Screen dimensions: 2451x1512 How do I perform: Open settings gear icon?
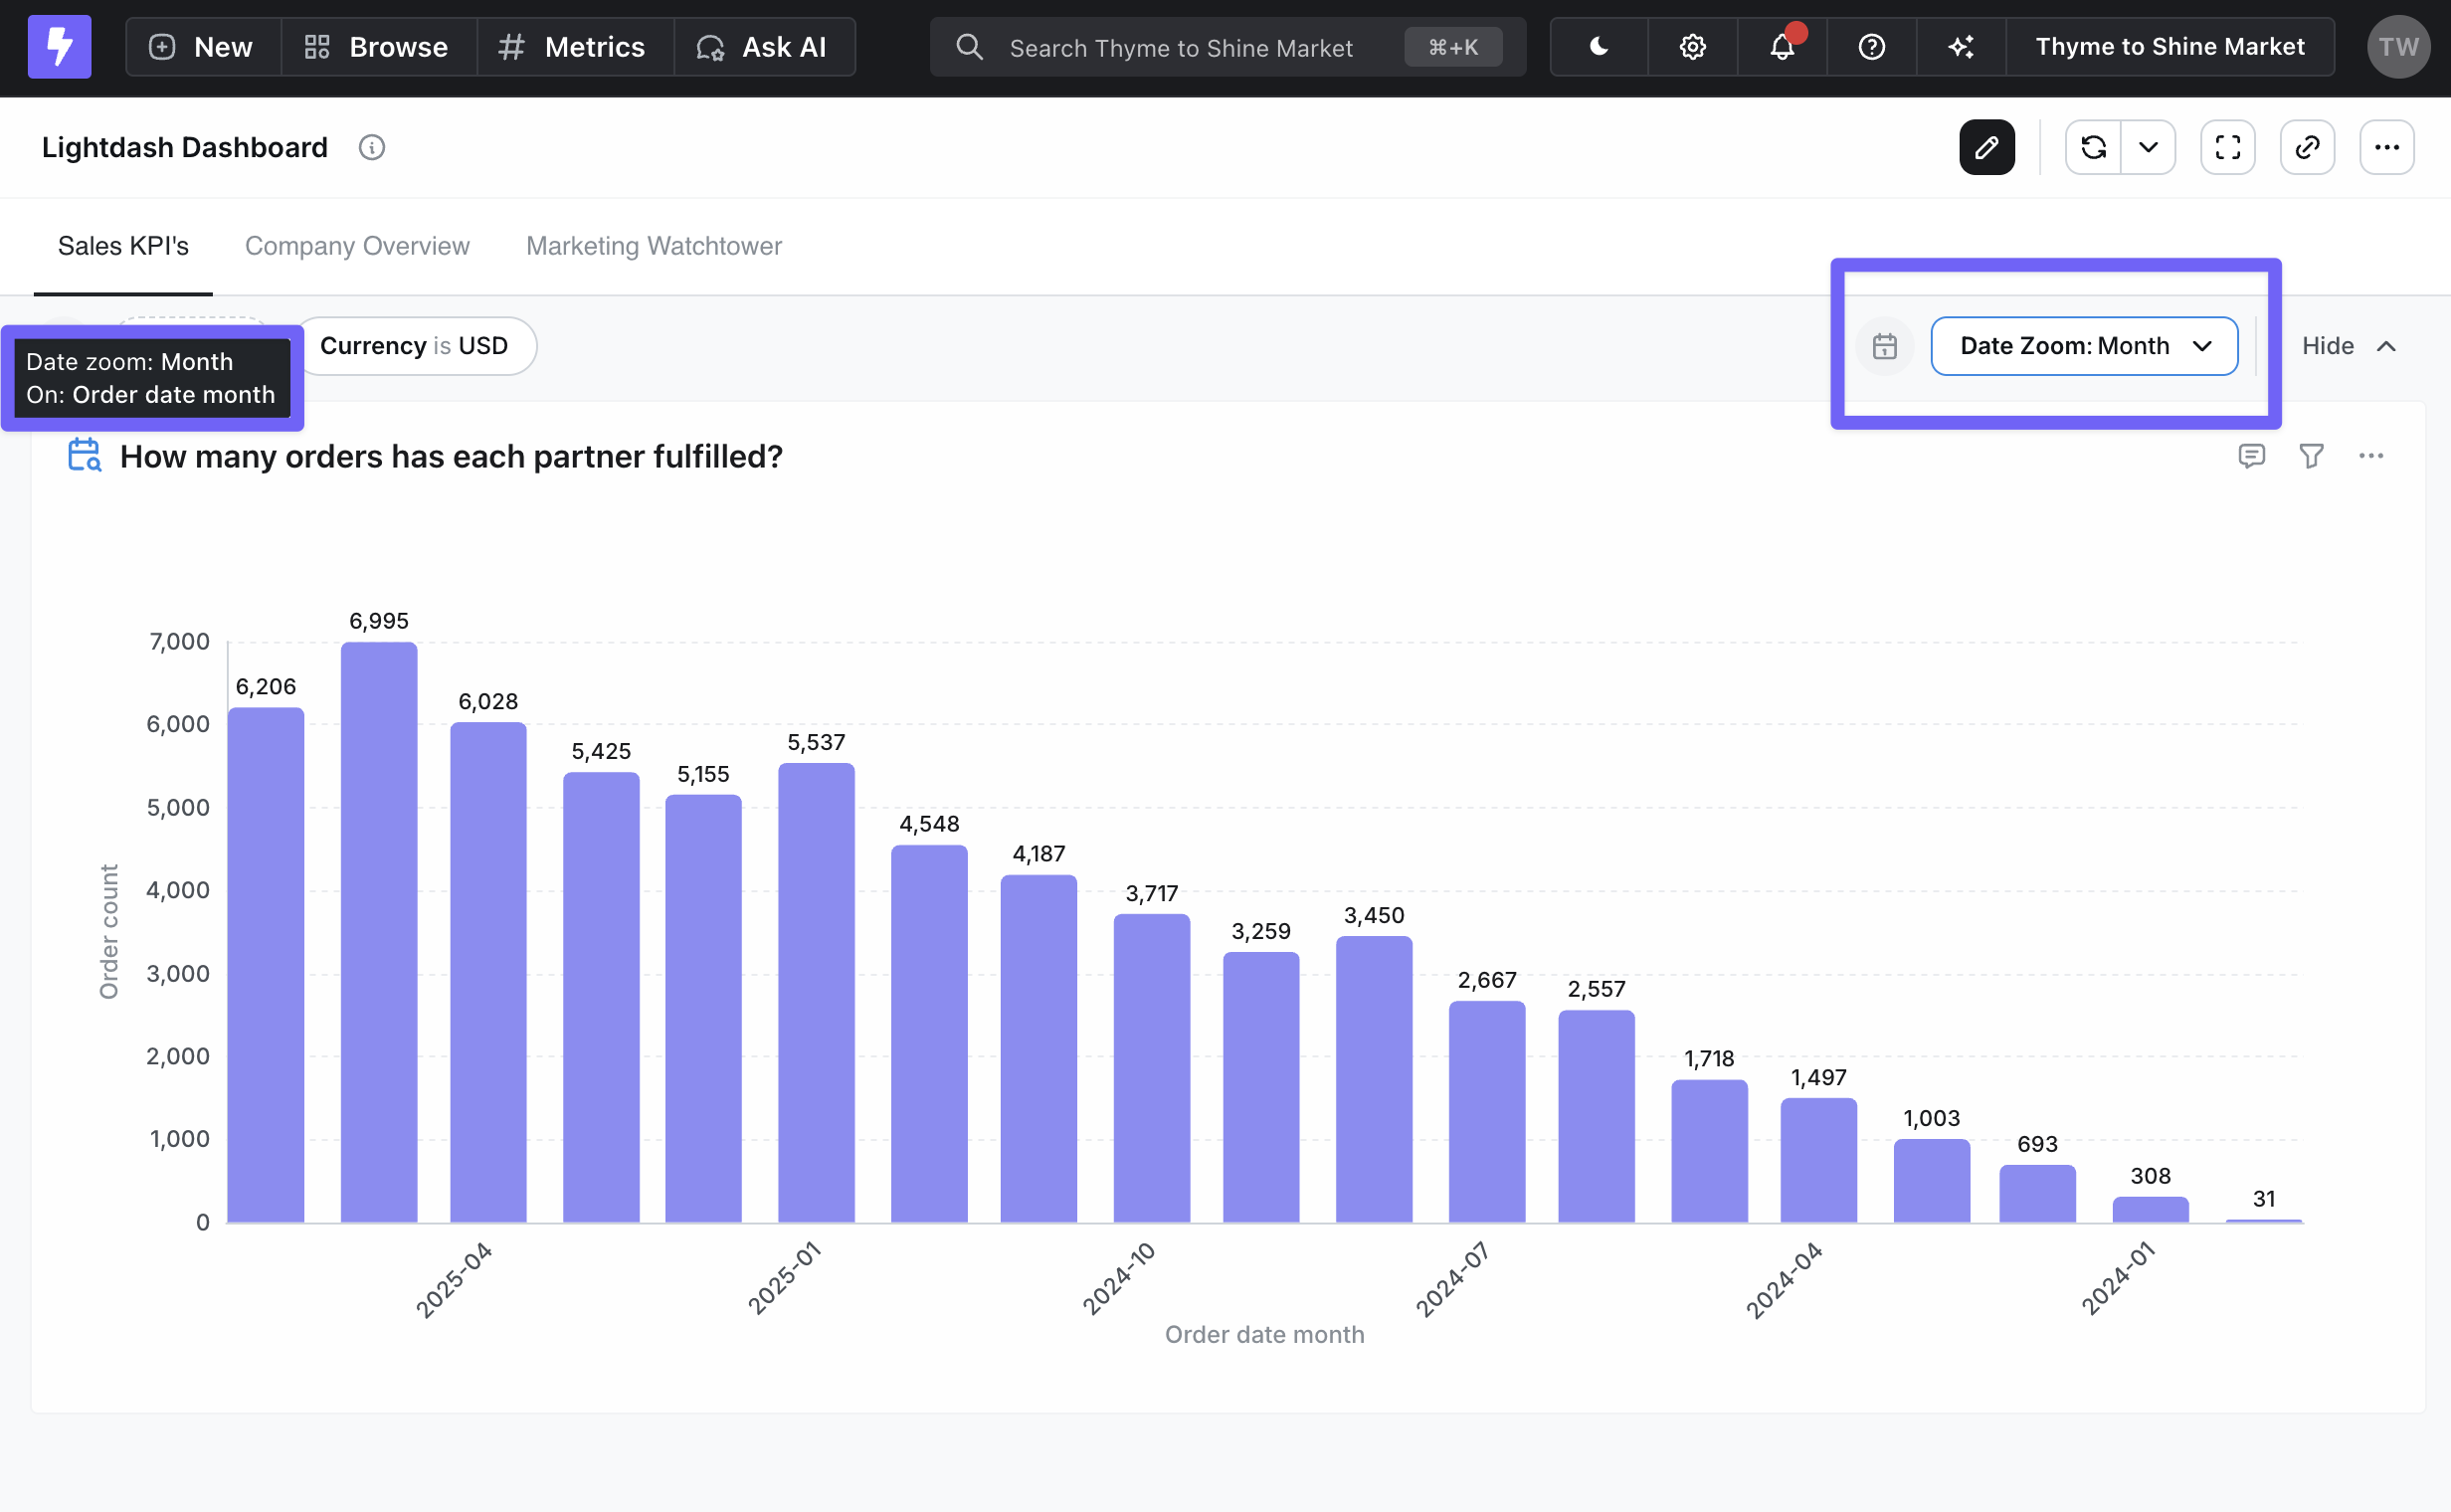[x=1691, y=47]
